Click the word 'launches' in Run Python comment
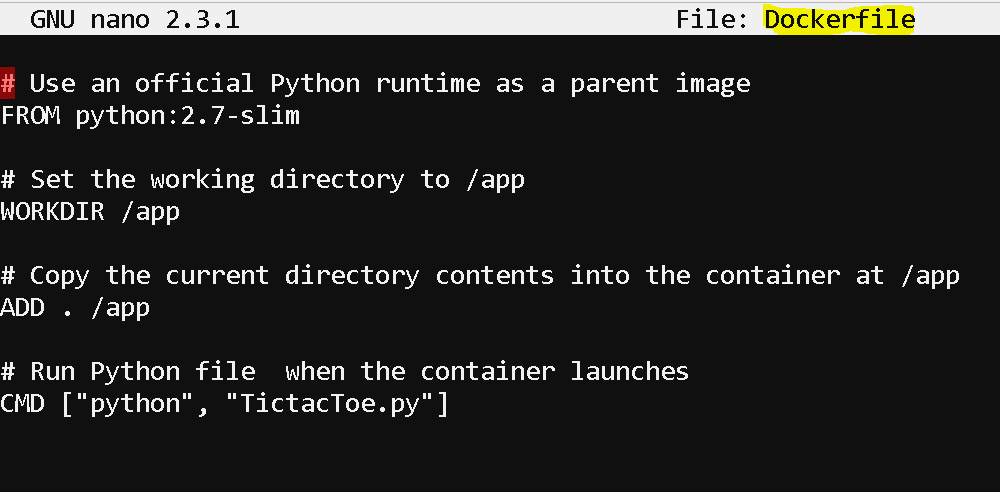This screenshot has height=492, width=1000. pos(629,371)
